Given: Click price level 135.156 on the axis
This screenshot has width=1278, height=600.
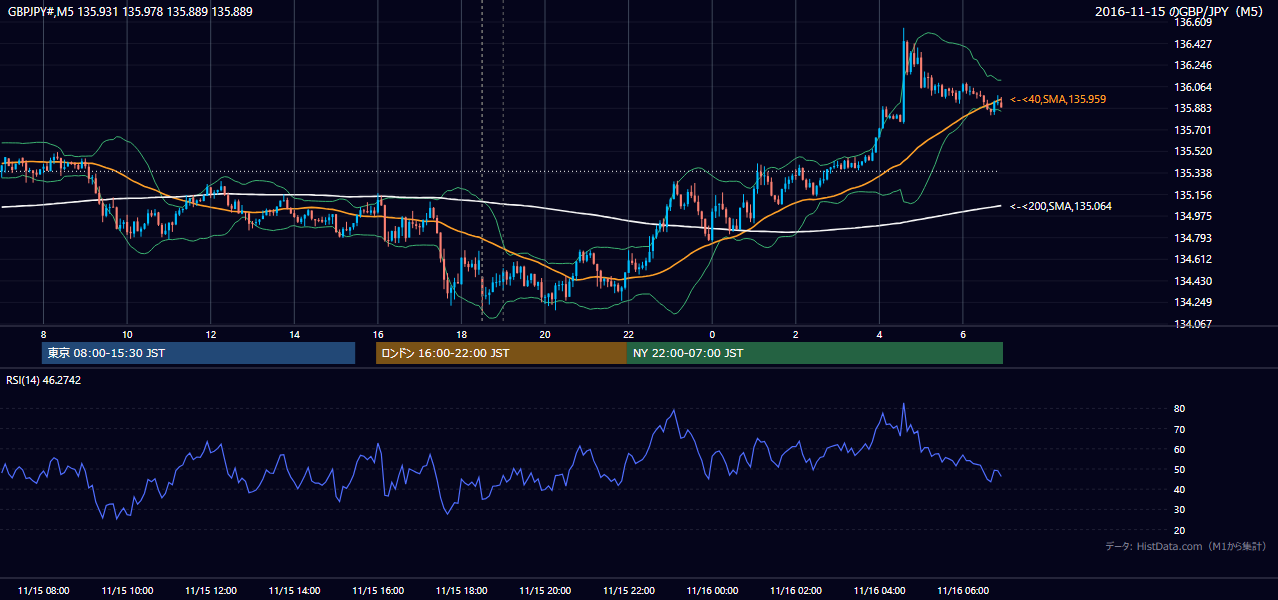Looking at the screenshot, I should coord(1194,195).
